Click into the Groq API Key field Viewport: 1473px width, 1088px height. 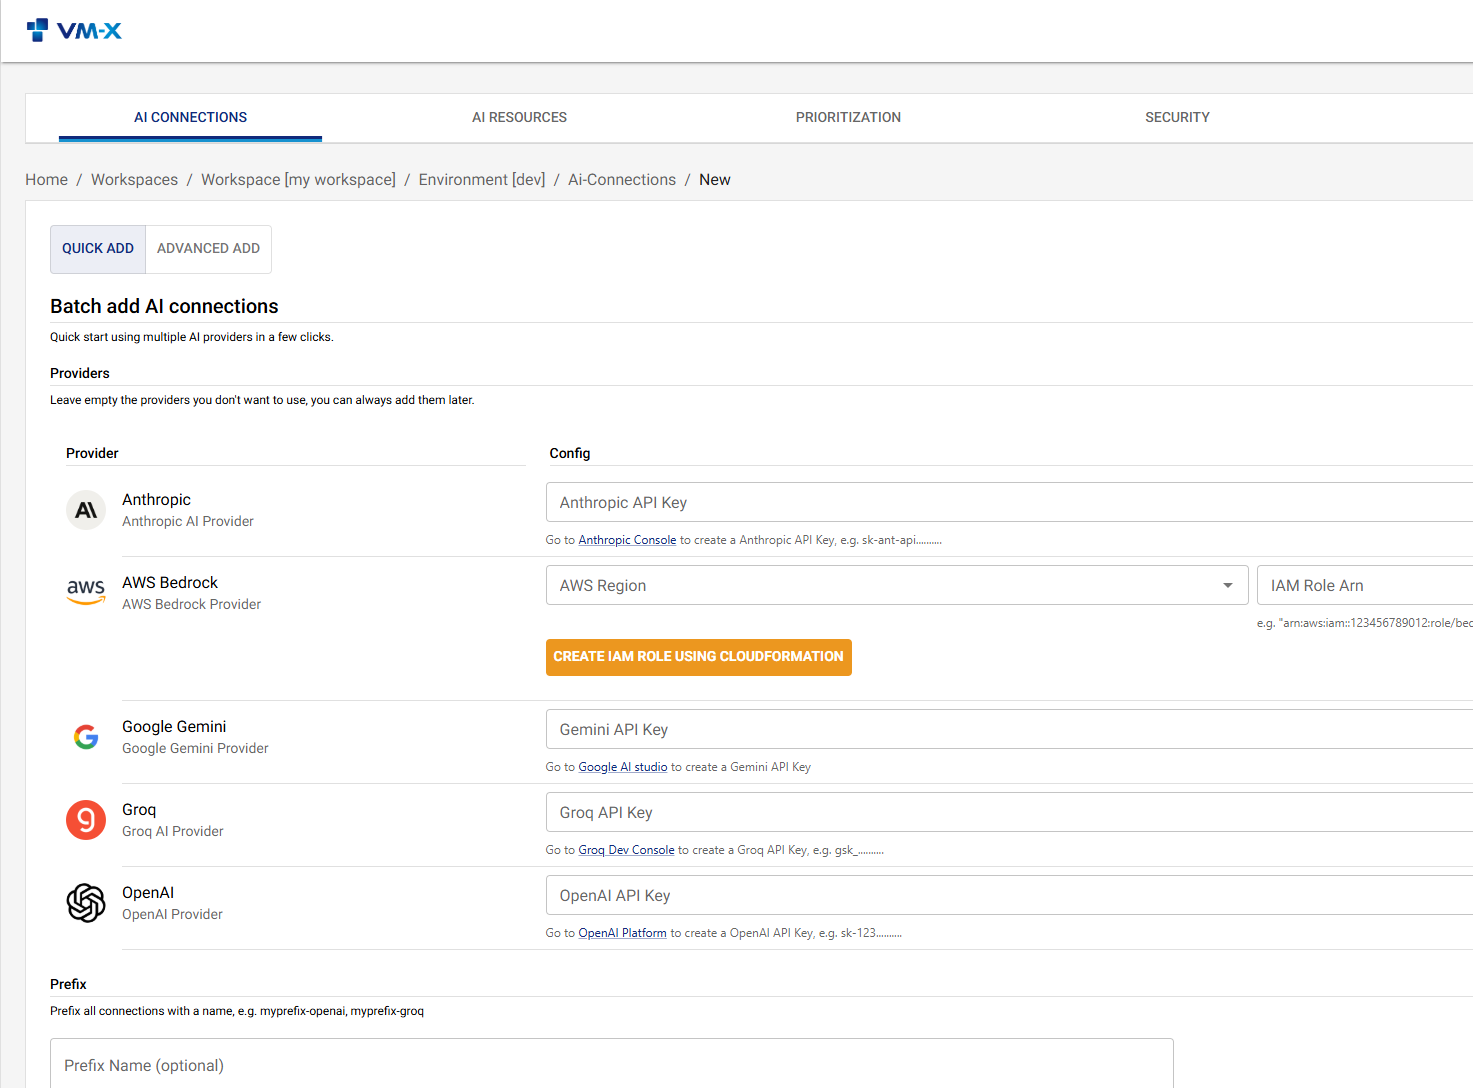tap(1009, 812)
